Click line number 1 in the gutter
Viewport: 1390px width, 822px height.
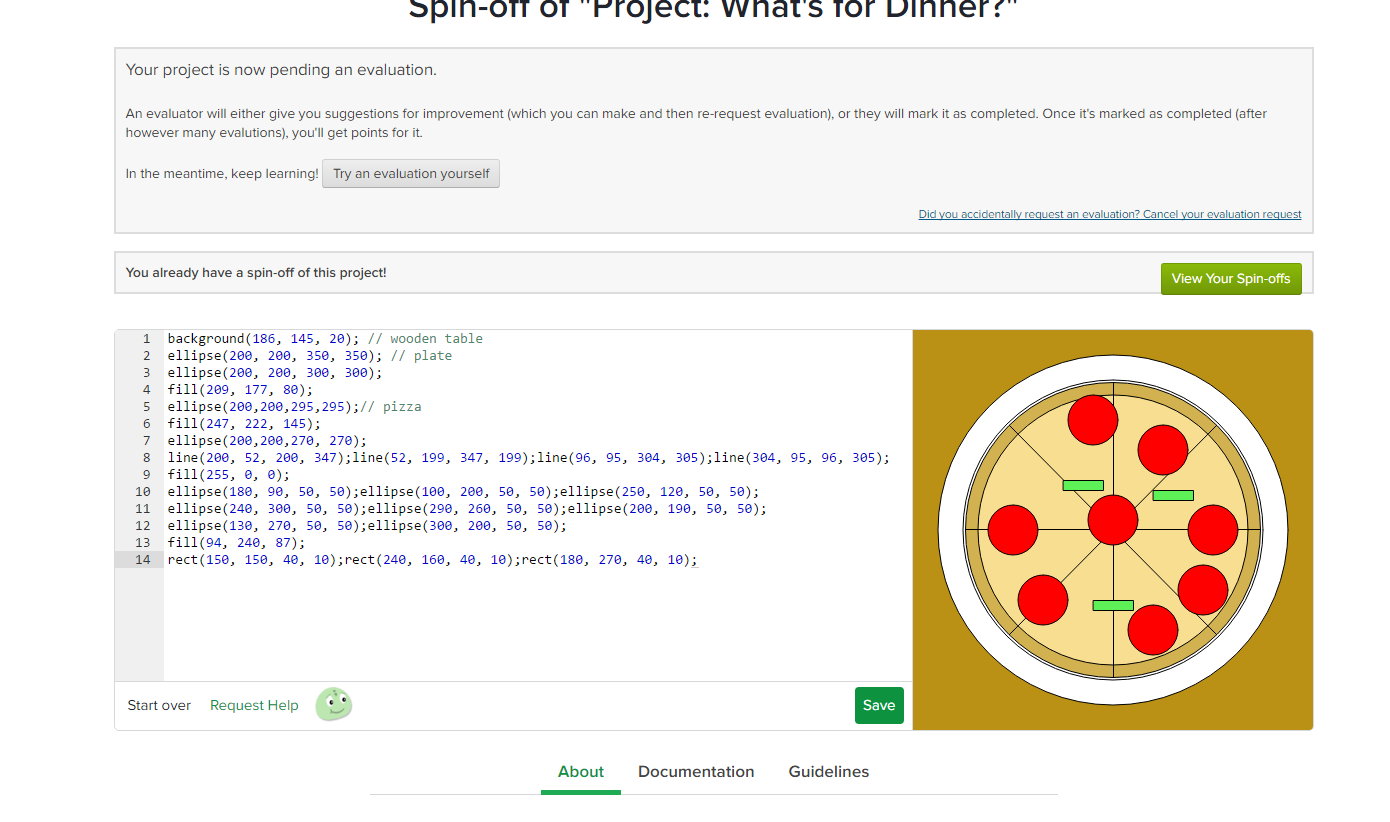pos(146,338)
